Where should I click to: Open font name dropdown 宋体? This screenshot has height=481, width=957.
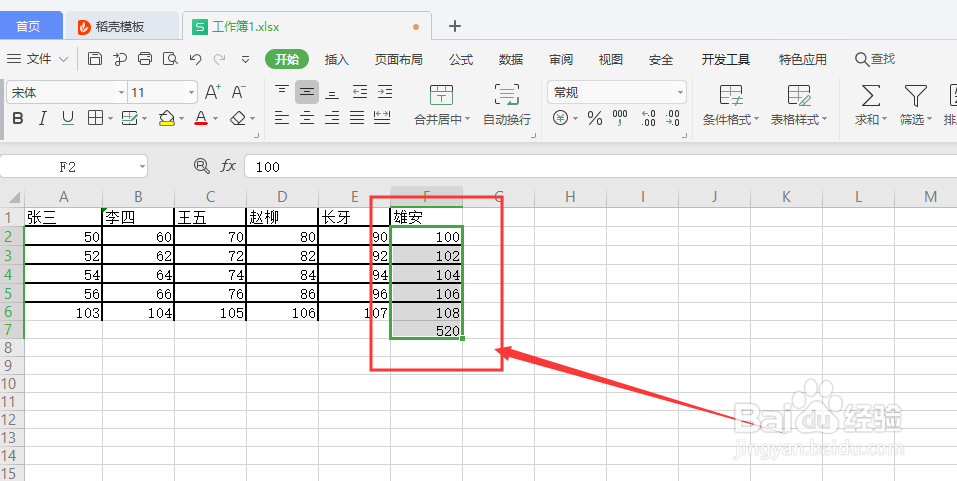coord(121,93)
